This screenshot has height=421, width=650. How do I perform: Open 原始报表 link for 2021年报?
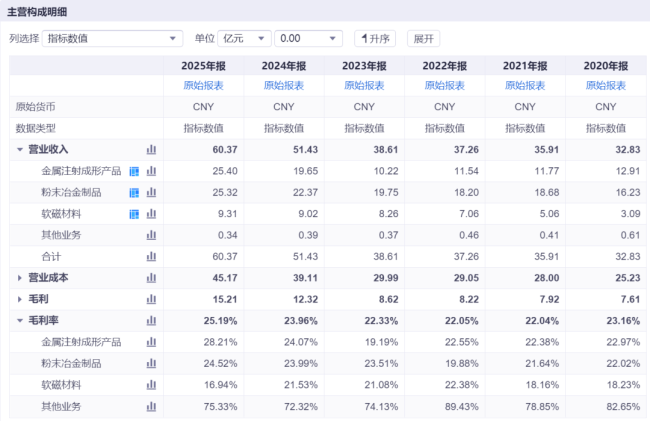point(525,86)
